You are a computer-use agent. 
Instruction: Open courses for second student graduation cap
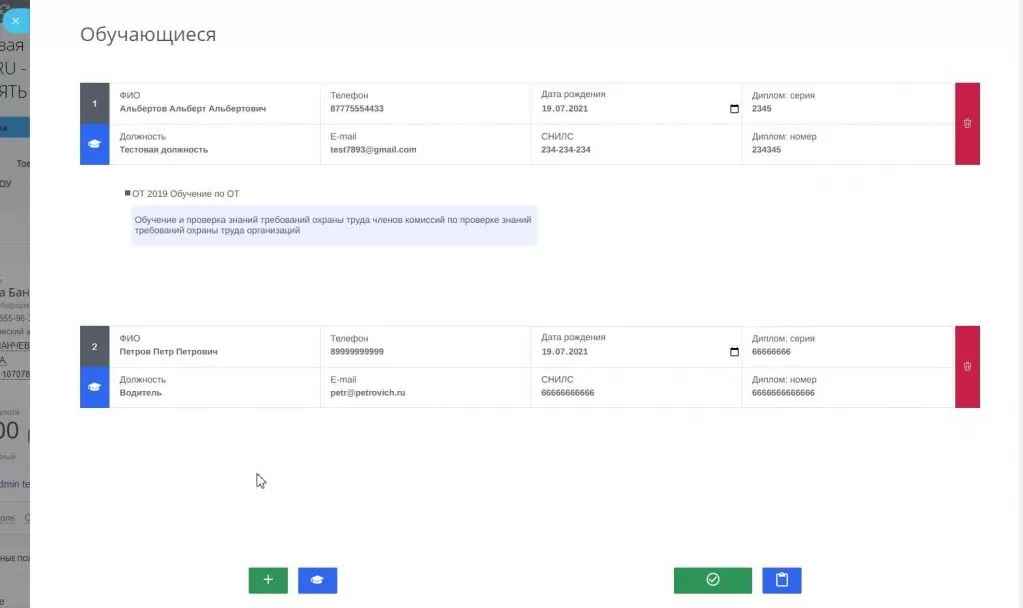click(94, 387)
